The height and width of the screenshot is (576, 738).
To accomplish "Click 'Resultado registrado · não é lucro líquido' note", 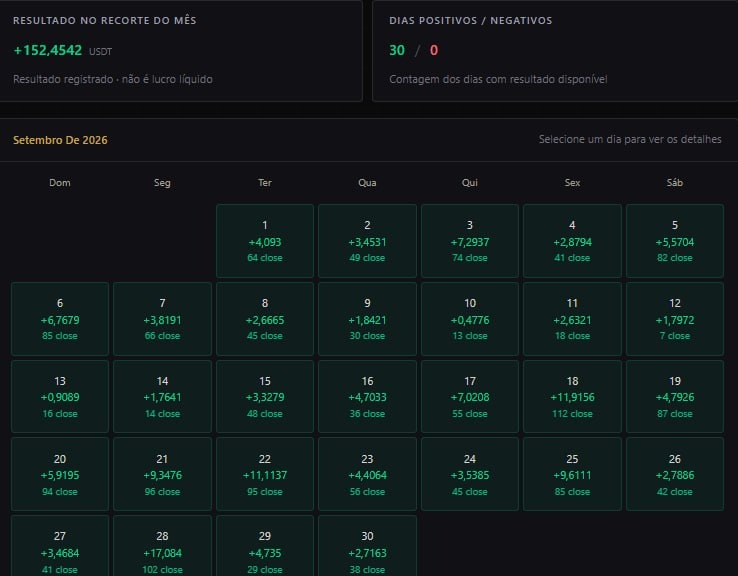I will 113,79.
